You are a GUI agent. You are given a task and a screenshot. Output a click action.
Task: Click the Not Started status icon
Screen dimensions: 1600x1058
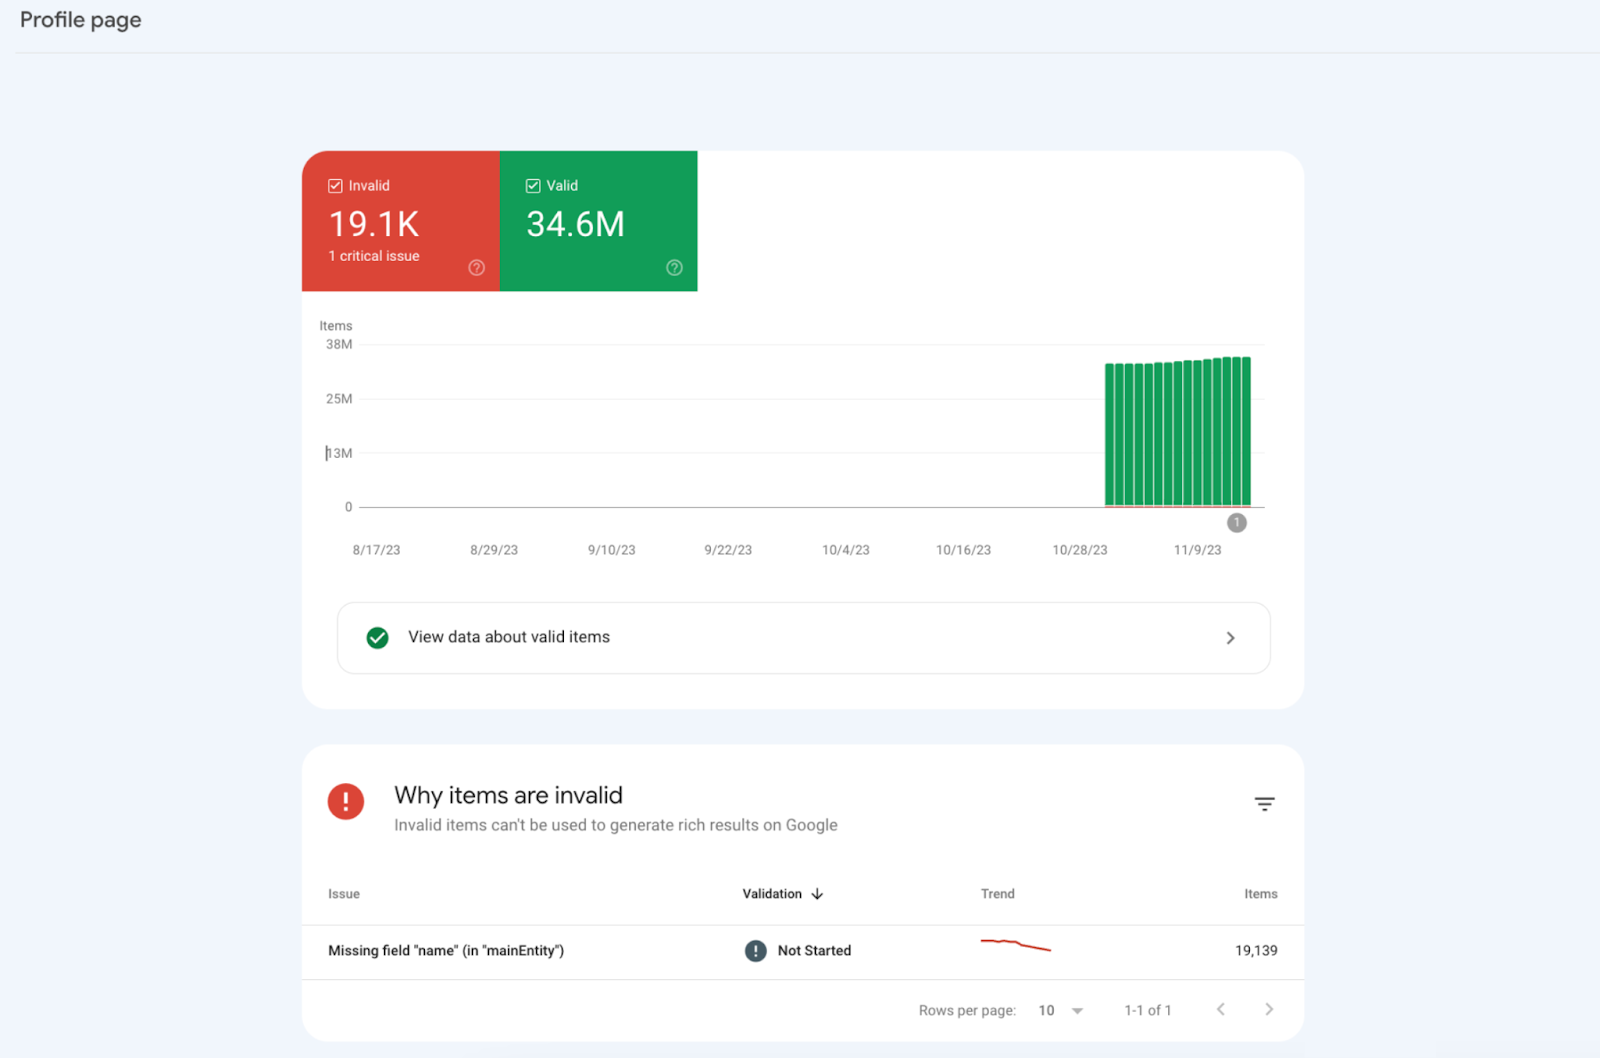pyautogui.click(x=755, y=950)
